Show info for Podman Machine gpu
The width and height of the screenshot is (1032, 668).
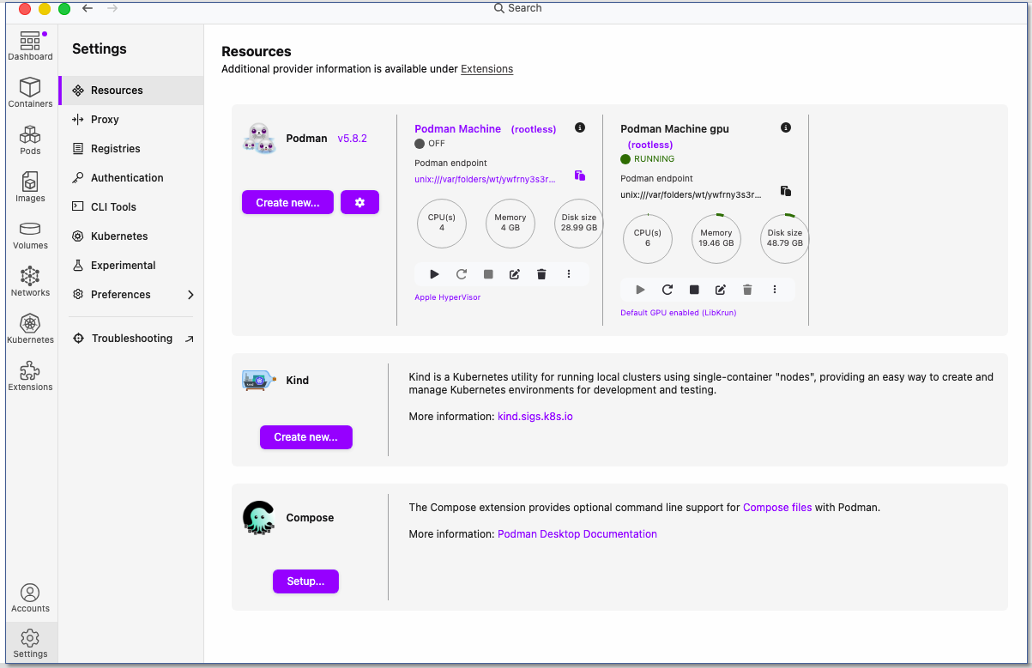(x=786, y=128)
